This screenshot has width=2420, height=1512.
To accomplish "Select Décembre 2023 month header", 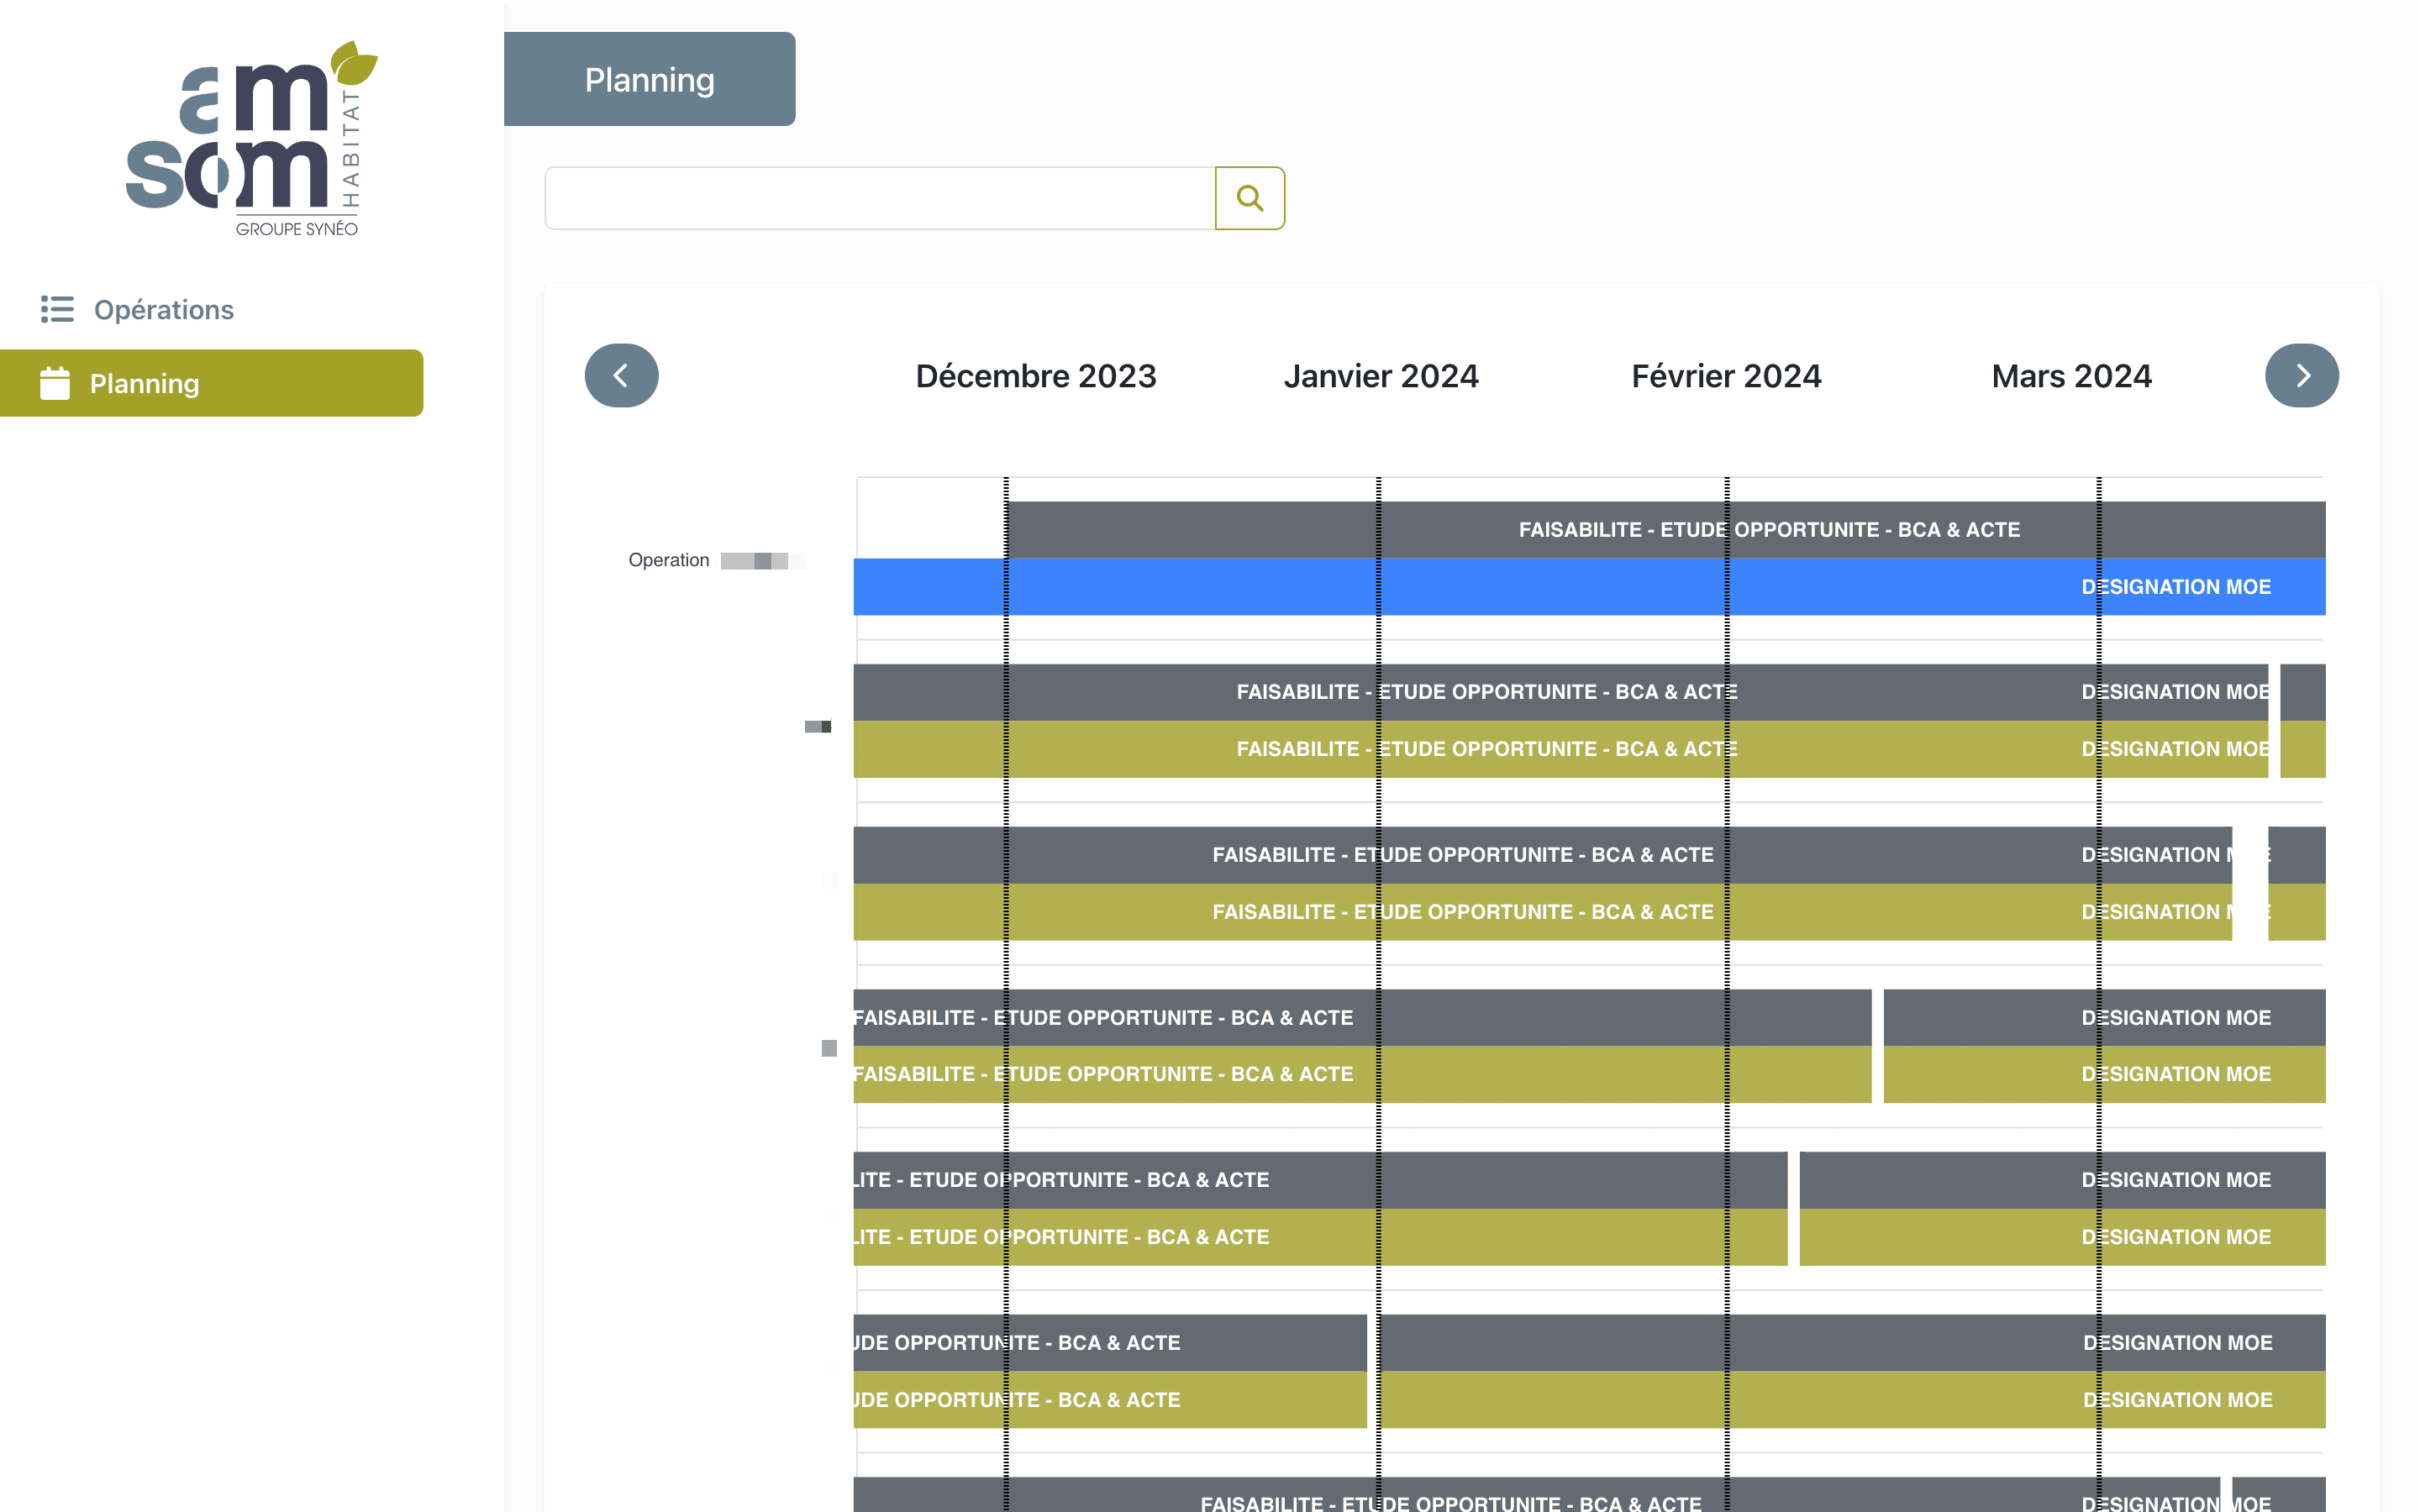I will [x=1035, y=376].
